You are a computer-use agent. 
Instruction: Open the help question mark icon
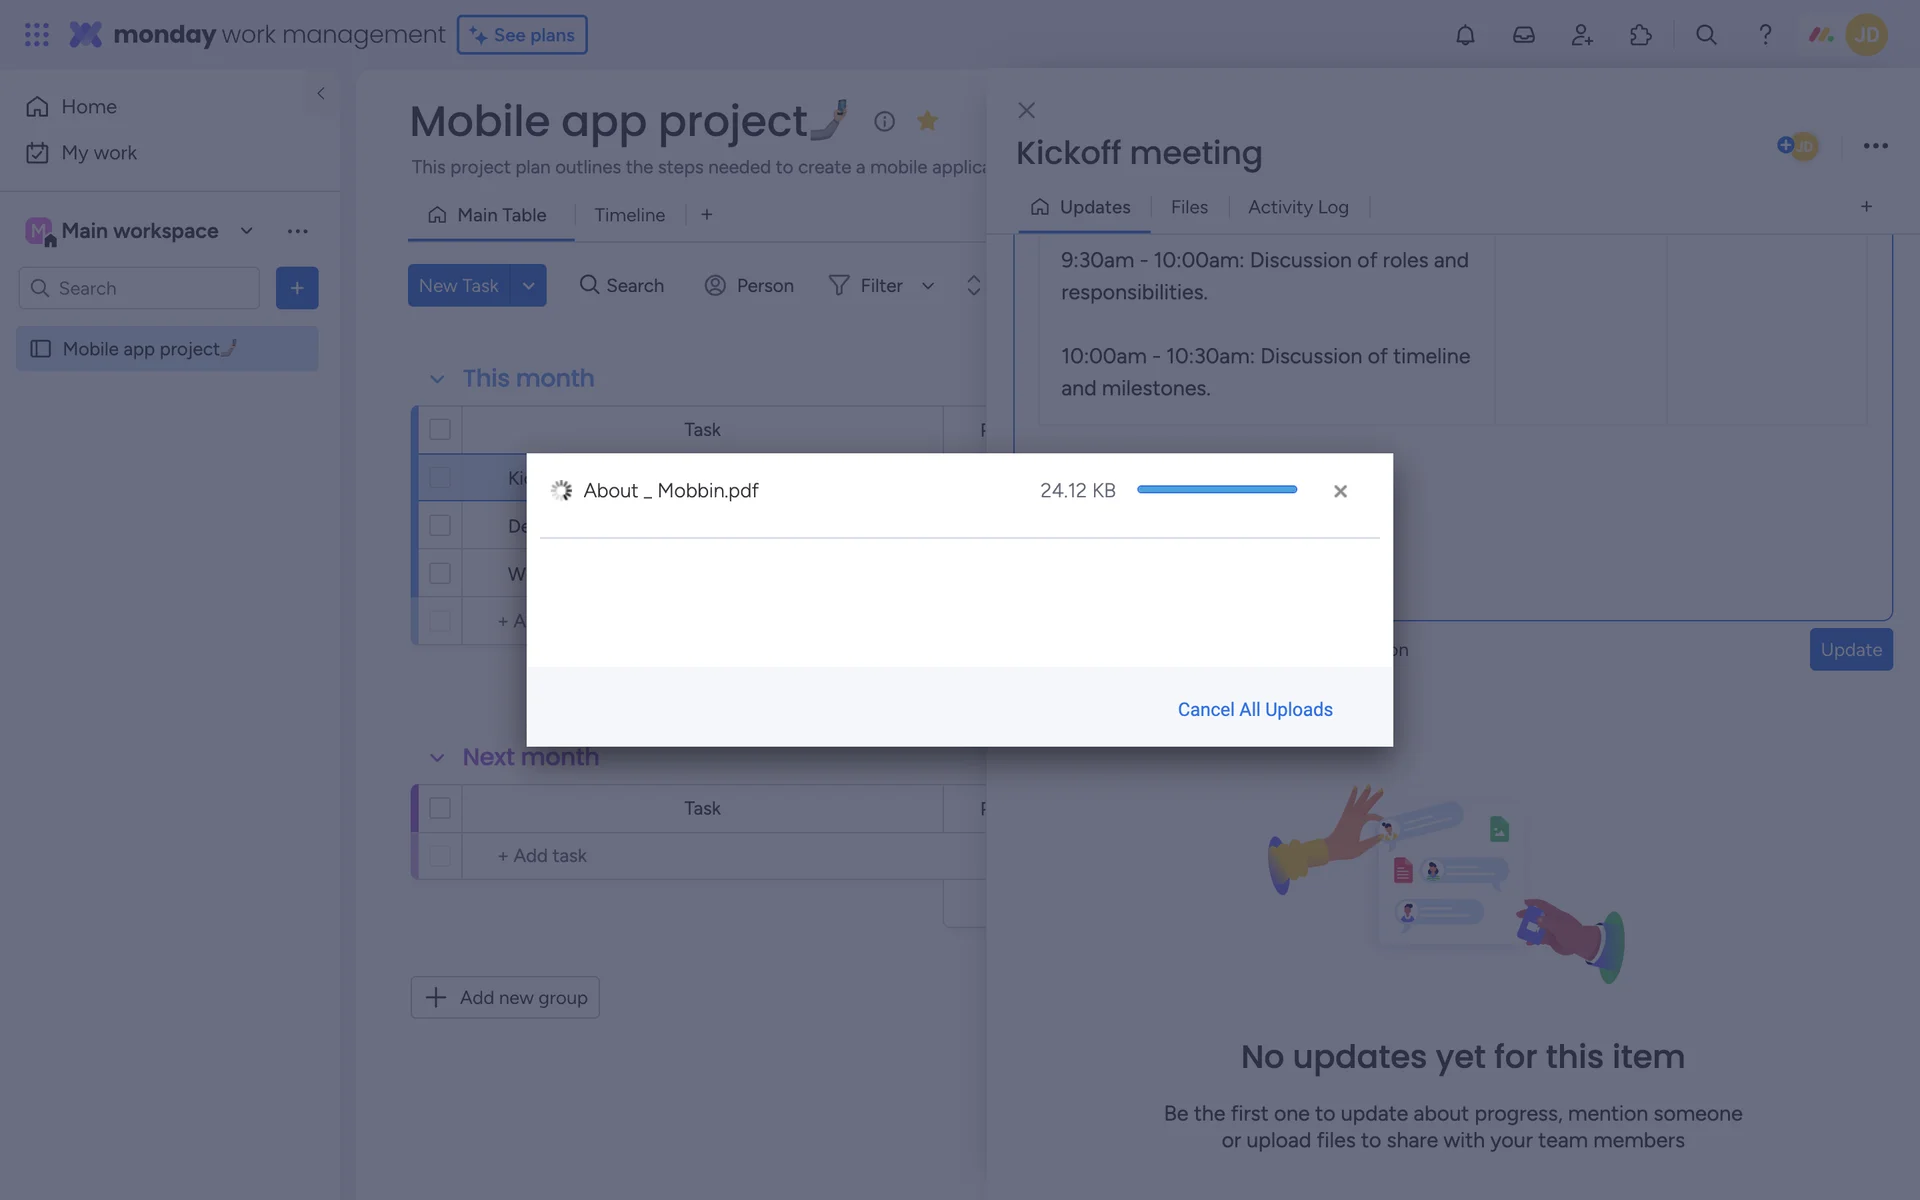pyautogui.click(x=1765, y=35)
